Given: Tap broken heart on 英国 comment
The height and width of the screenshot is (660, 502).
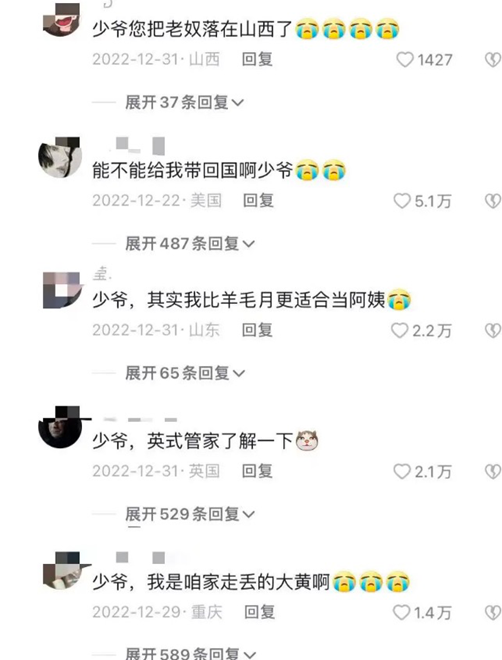Looking at the screenshot, I should (493, 472).
